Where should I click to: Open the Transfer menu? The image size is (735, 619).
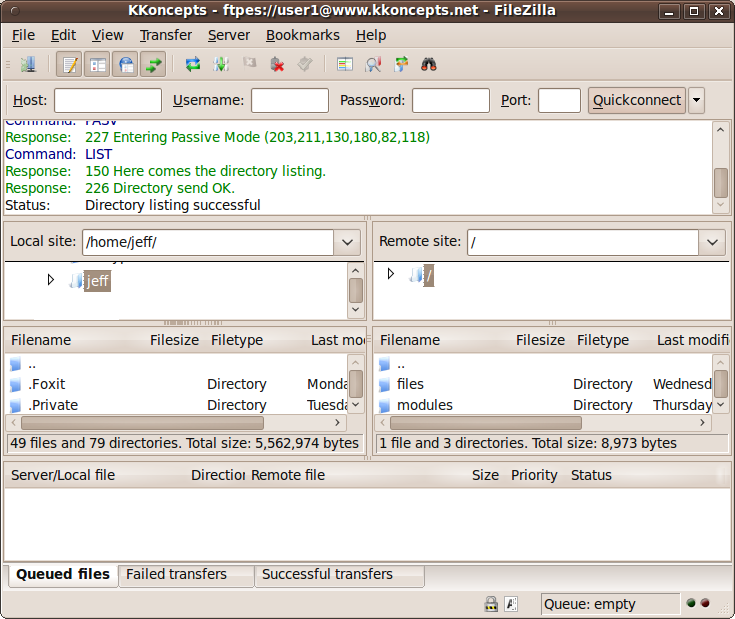(x=166, y=35)
